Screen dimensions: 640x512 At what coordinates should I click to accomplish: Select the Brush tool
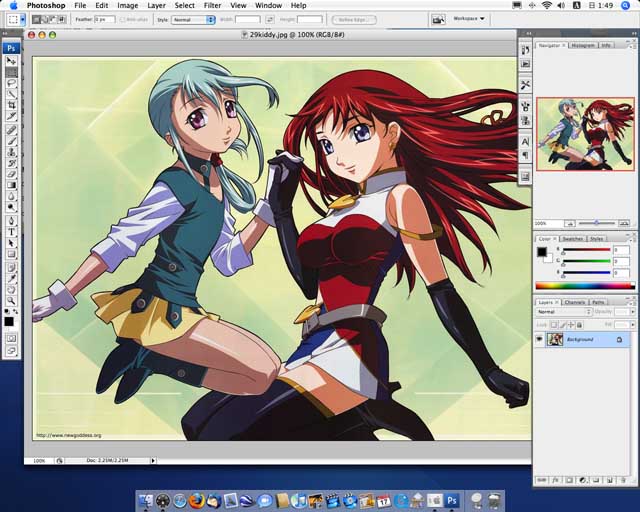tap(11, 141)
